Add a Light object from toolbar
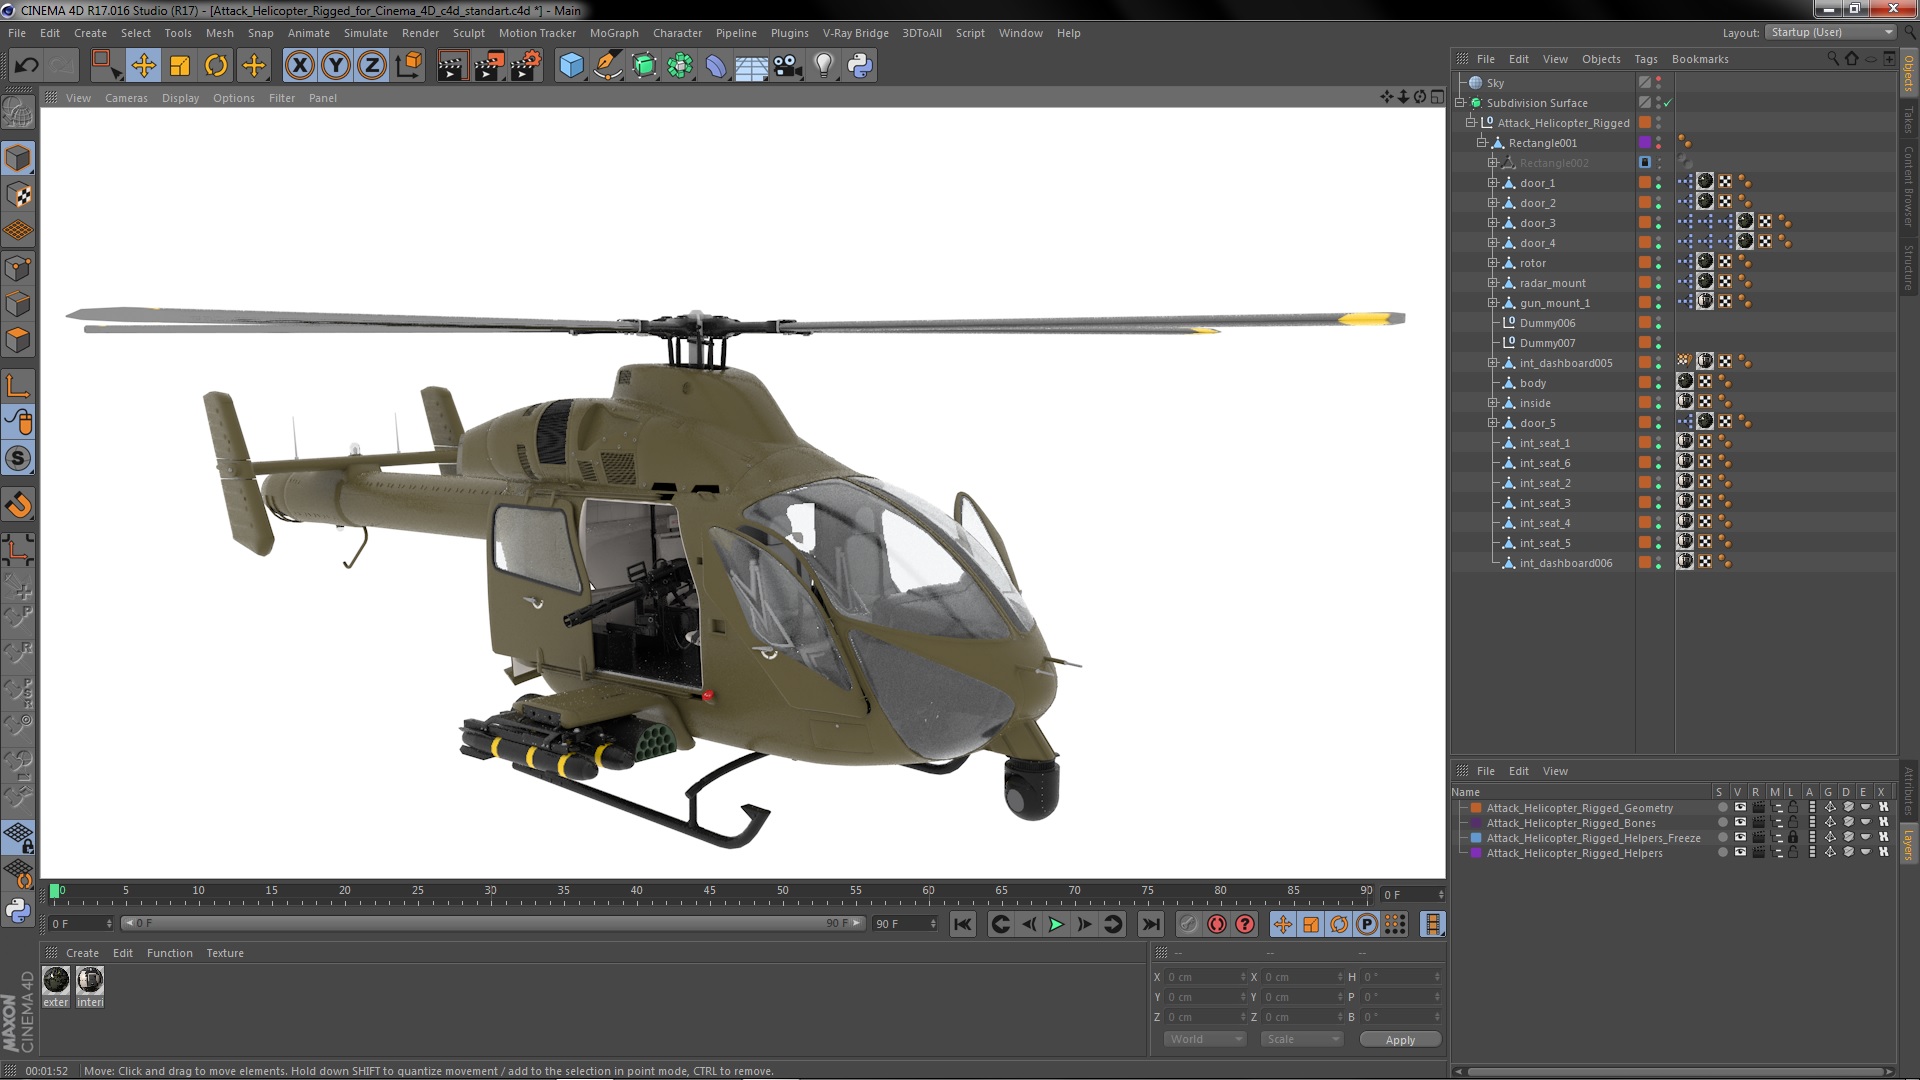1920x1080 pixels. [x=823, y=66]
